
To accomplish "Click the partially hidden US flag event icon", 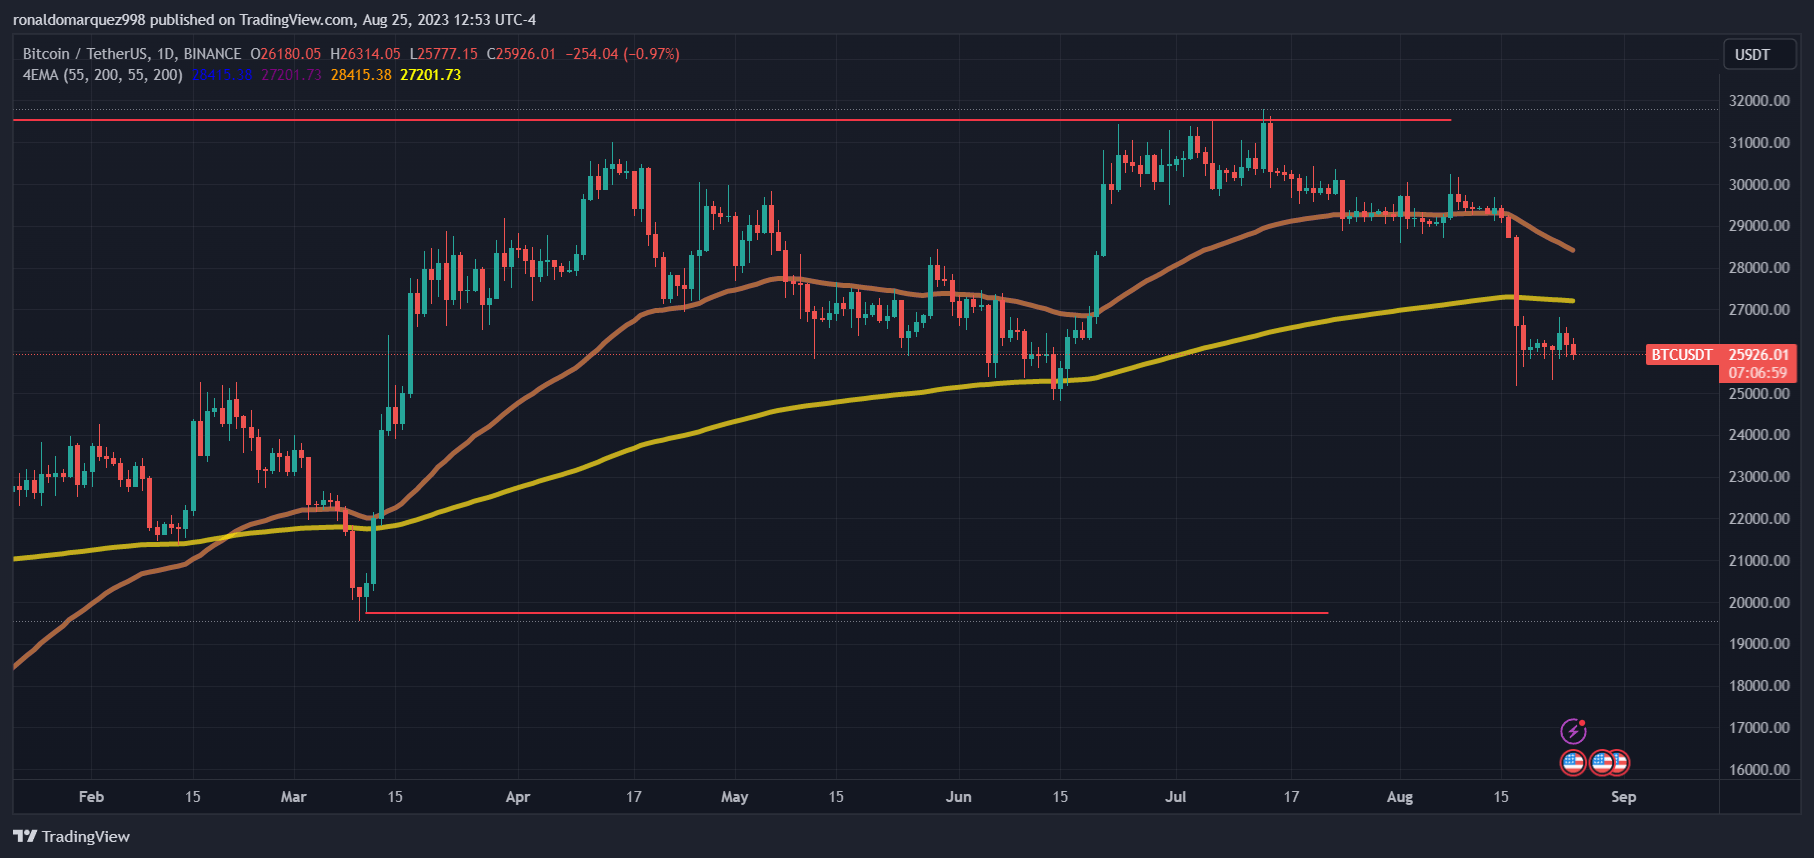I will pyautogui.click(x=1622, y=763).
